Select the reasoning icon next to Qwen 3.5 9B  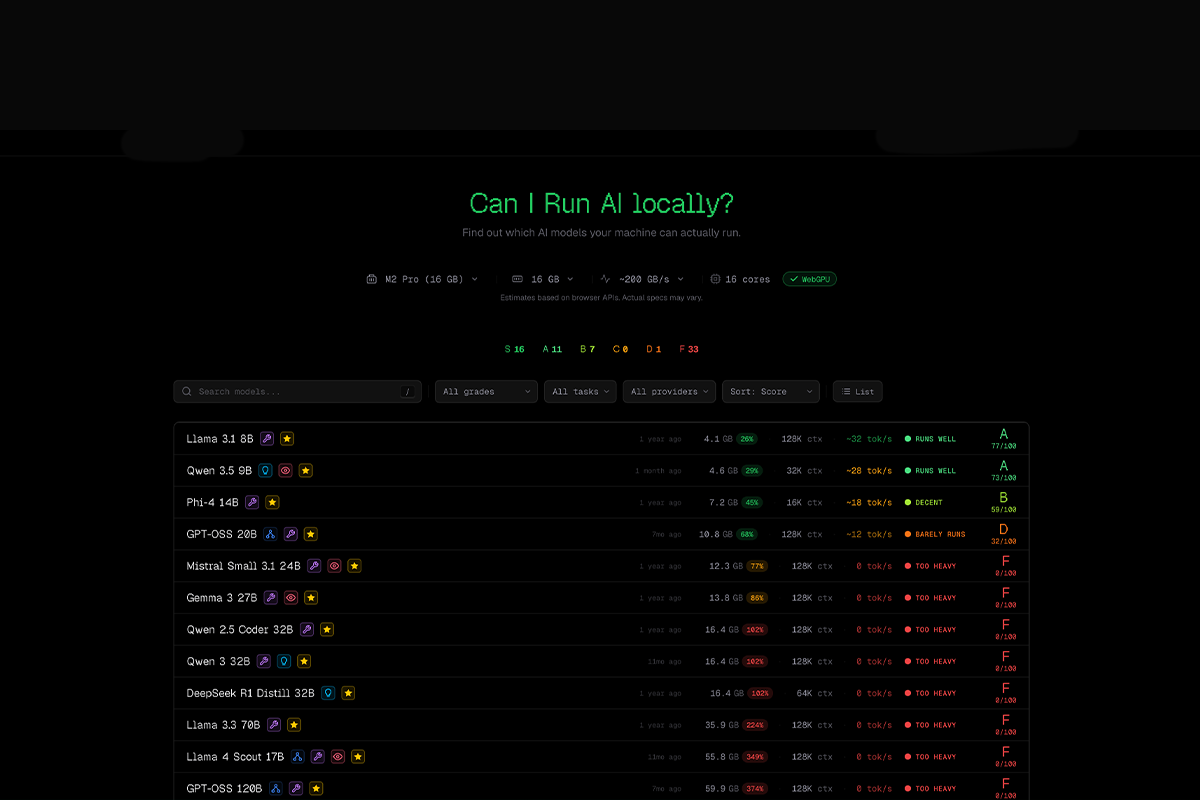click(266, 469)
